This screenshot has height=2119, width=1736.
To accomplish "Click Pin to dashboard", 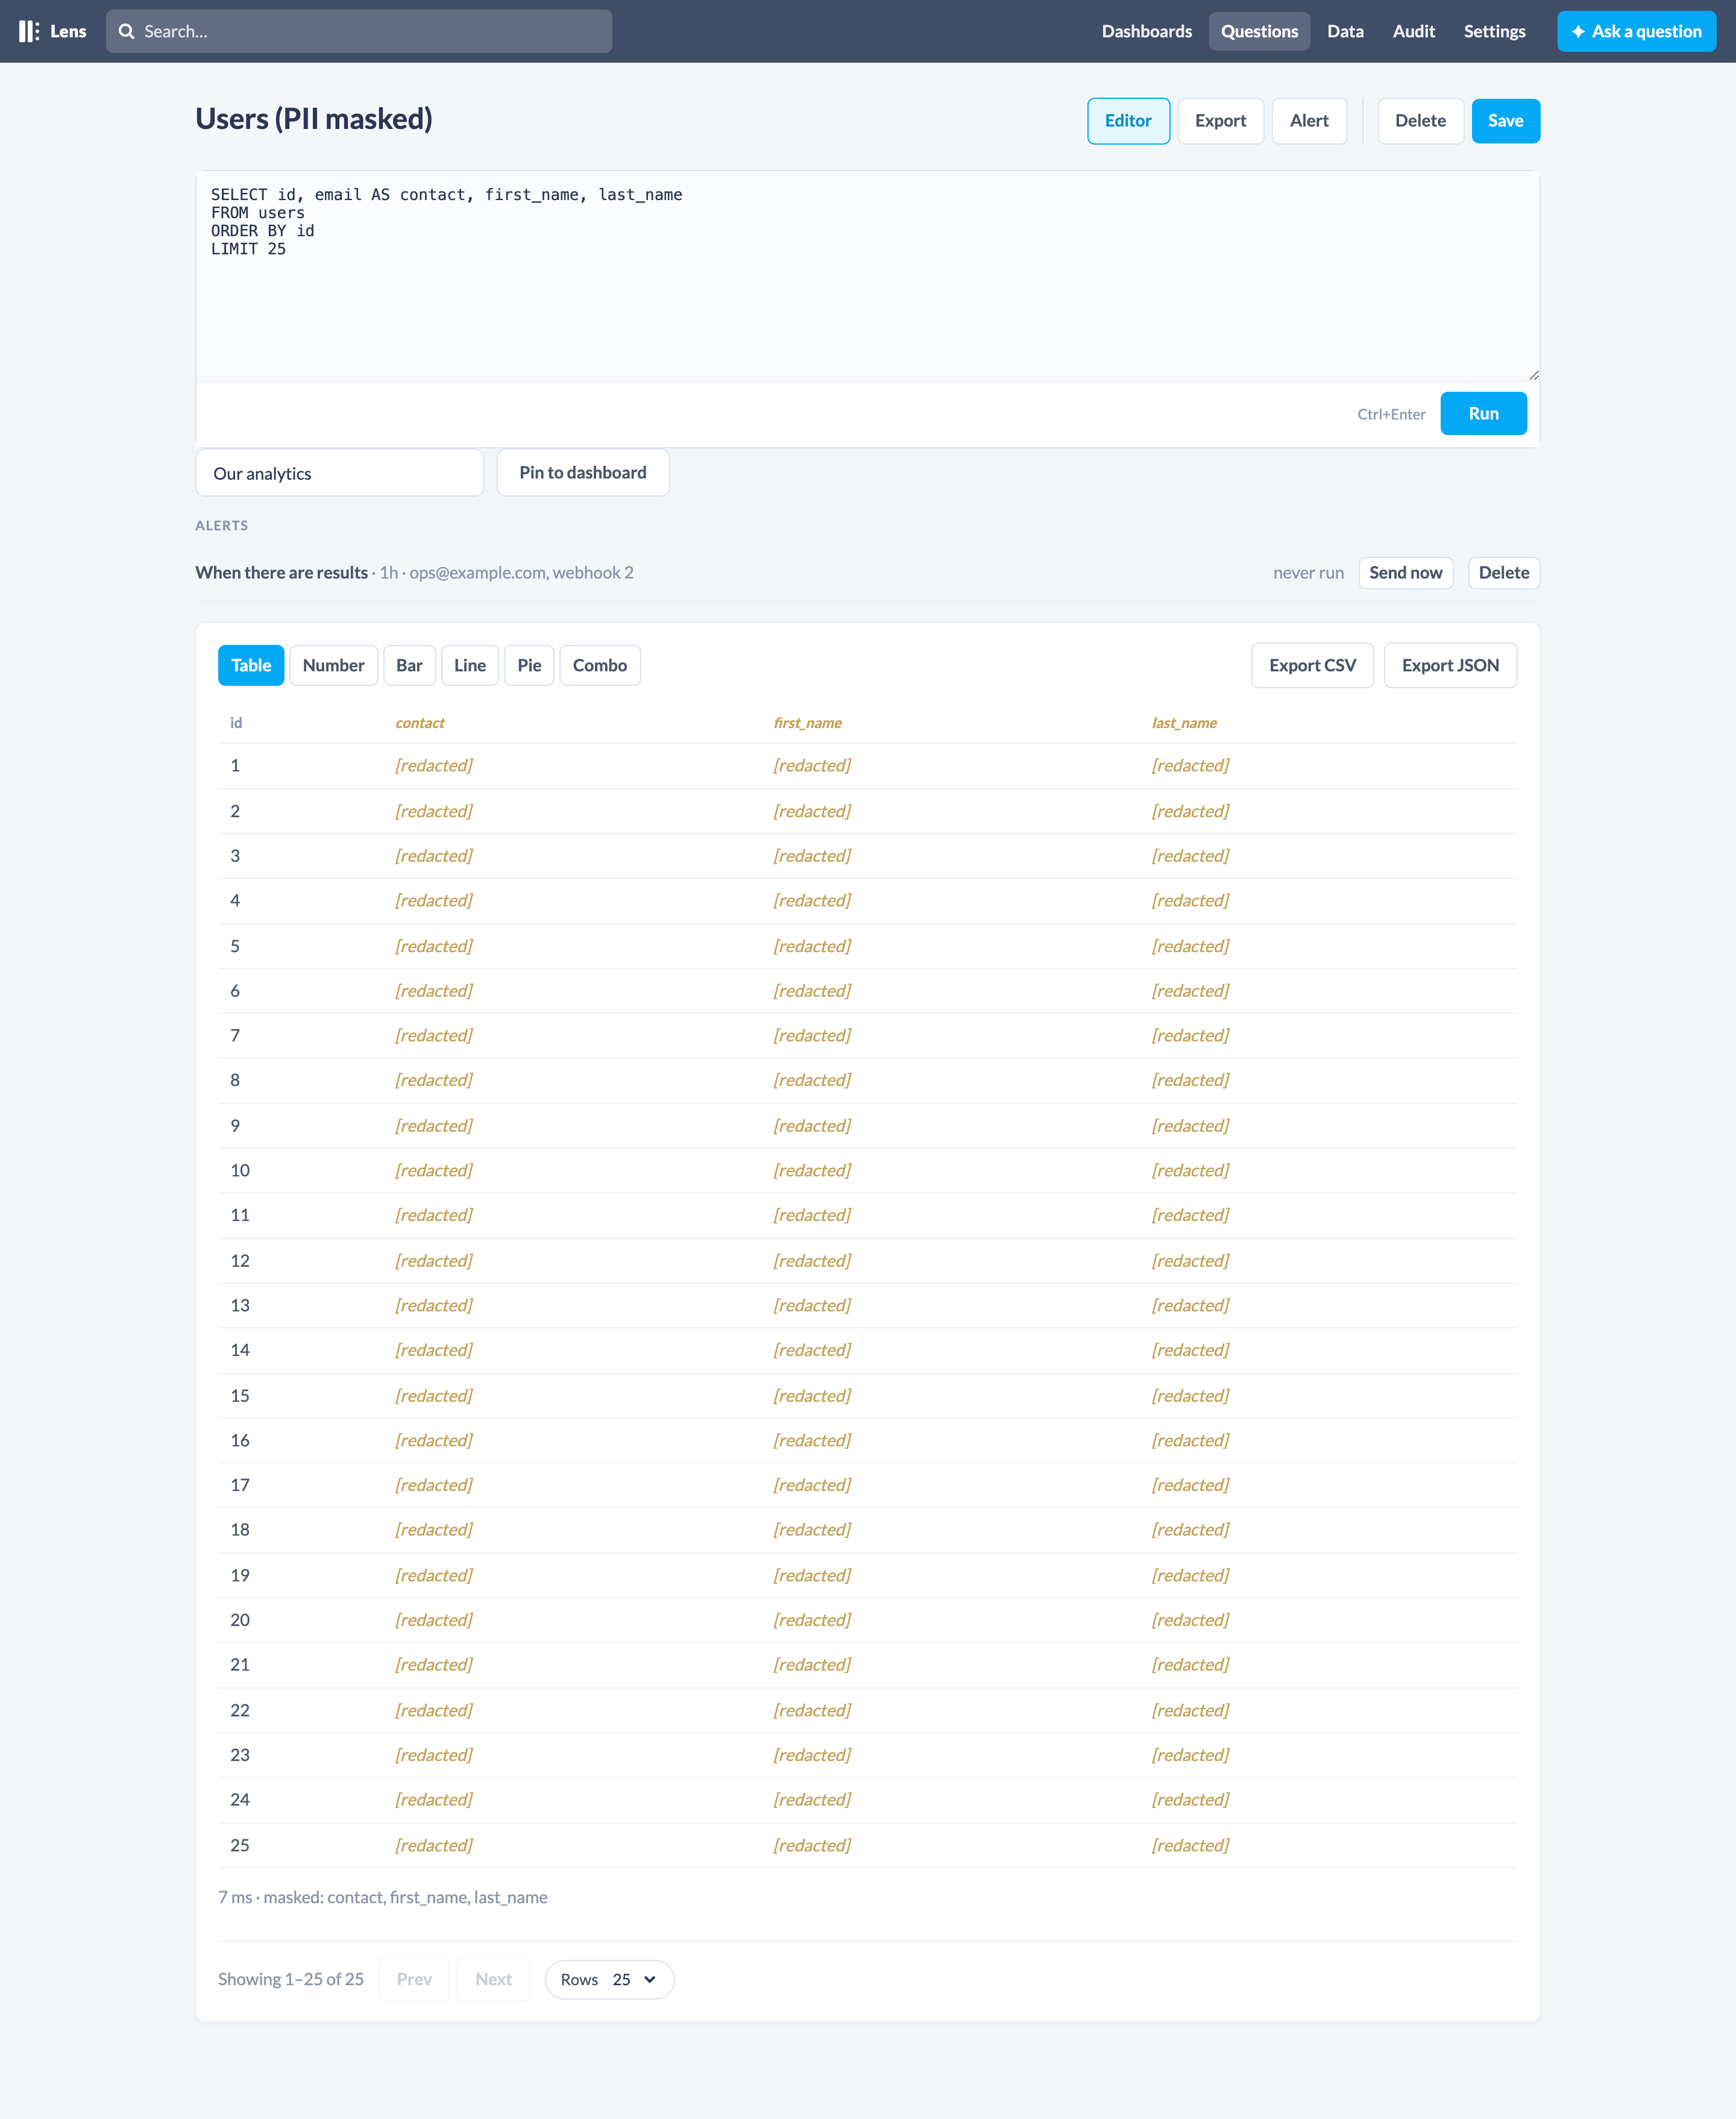I will coord(583,473).
